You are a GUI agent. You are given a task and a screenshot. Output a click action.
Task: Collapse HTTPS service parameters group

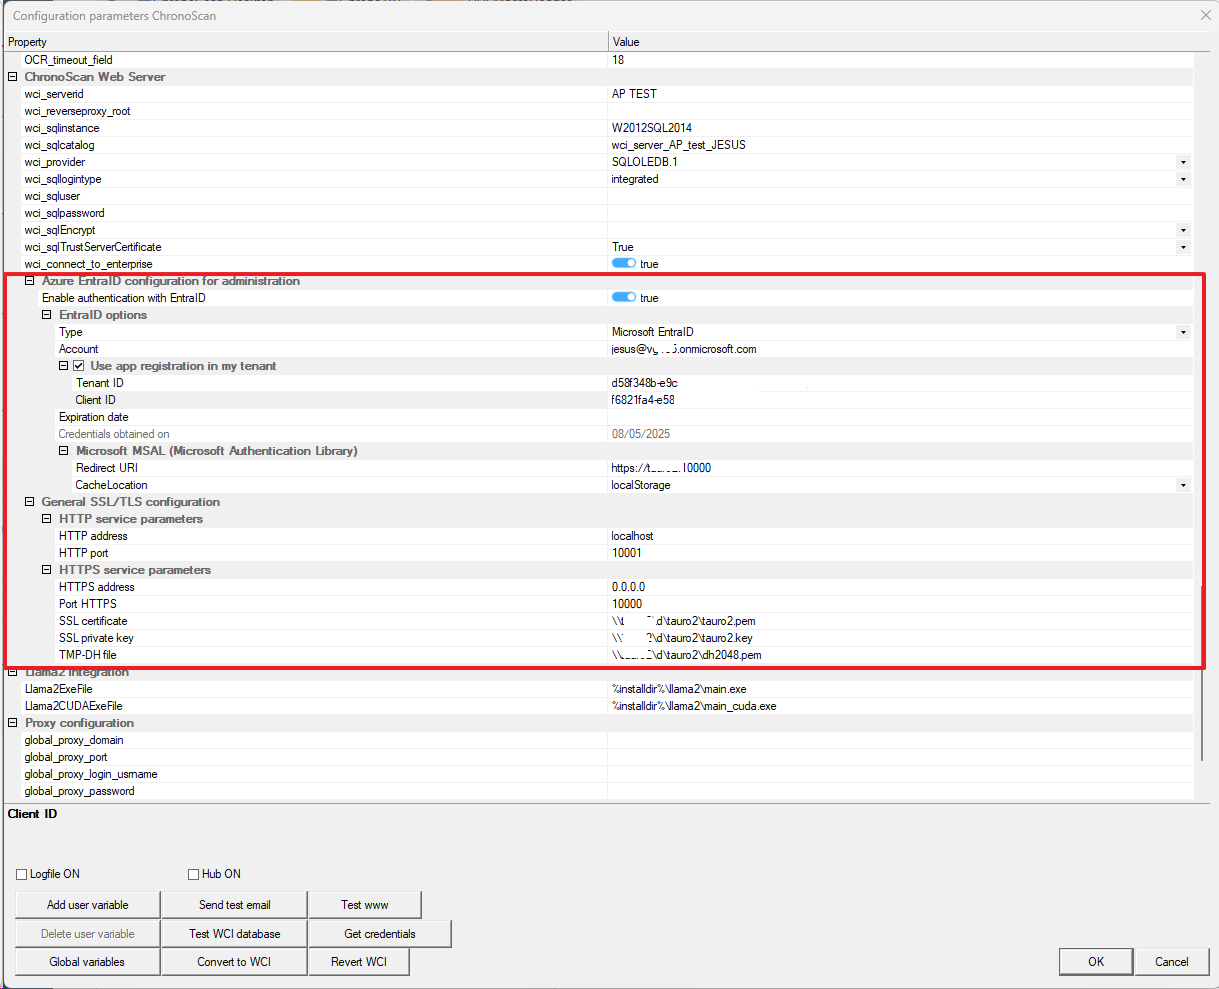pyautogui.click(x=47, y=570)
